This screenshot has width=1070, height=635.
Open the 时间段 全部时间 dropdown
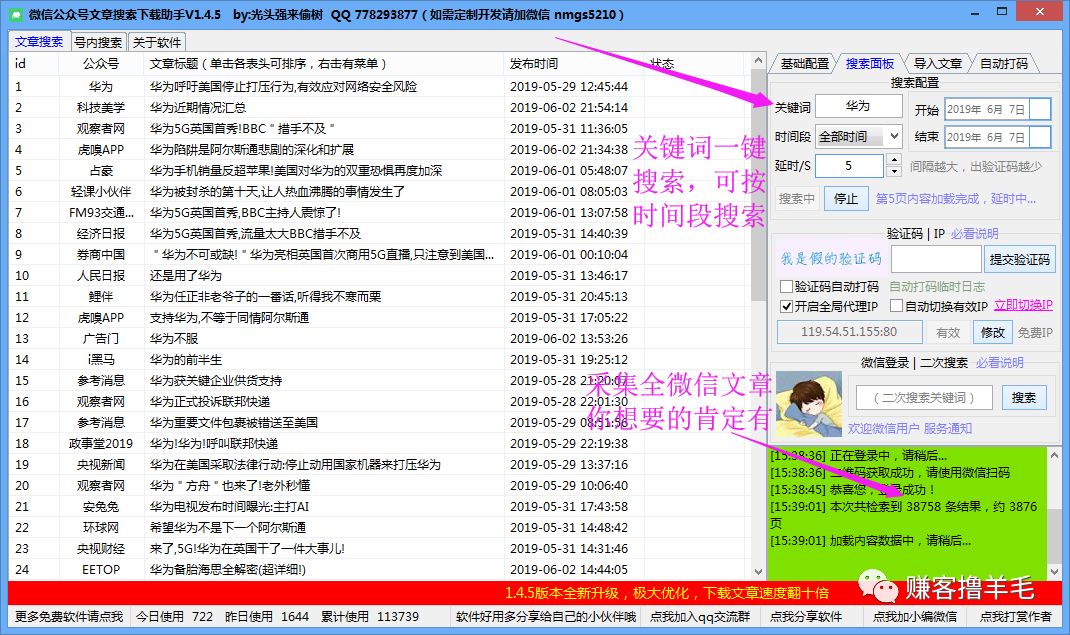pyautogui.click(x=859, y=136)
